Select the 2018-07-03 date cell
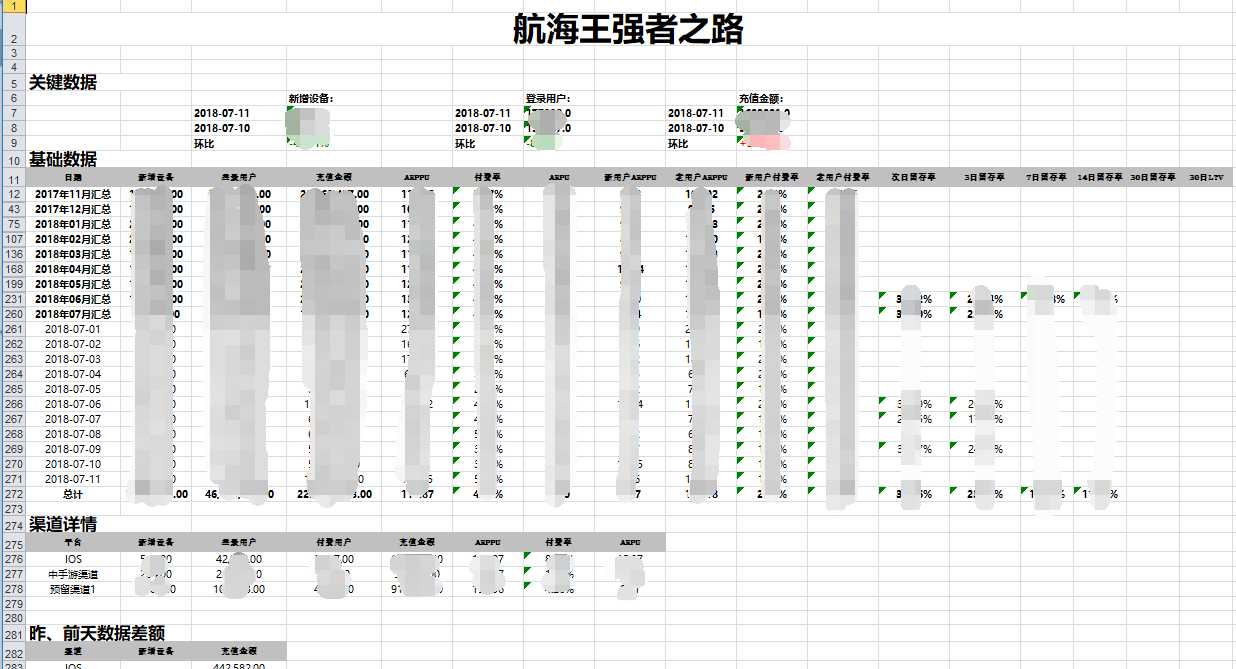1236x669 pixels. (73, 359)
